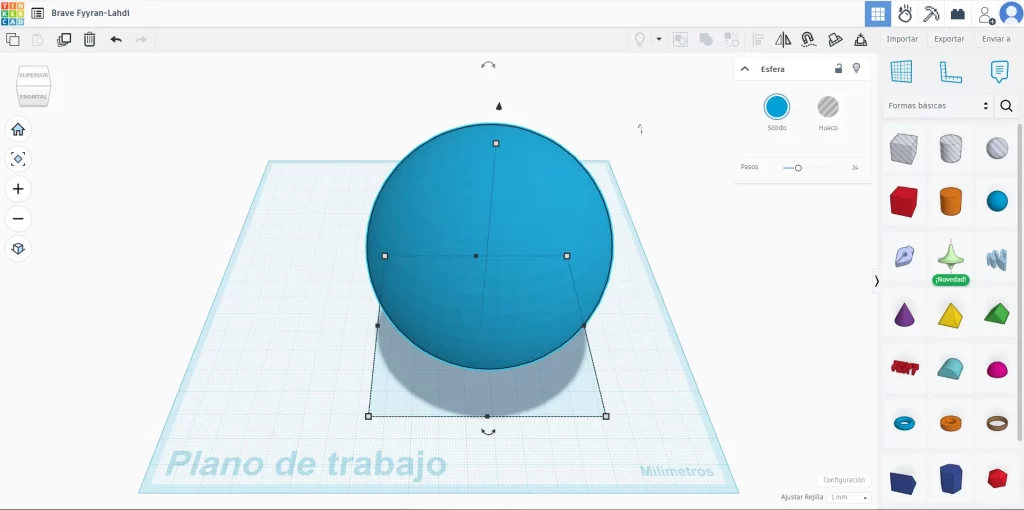Open the user profile avatar
This screenshot has height=510, width=1024.
pyautogui.click(x=1011, y=14)
